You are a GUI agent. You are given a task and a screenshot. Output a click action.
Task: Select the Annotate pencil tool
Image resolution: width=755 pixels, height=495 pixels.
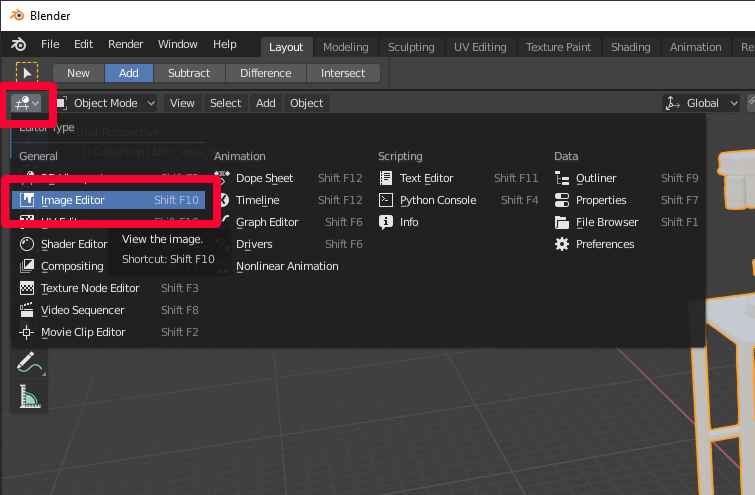pyautogui.click(x=29, y=363)
